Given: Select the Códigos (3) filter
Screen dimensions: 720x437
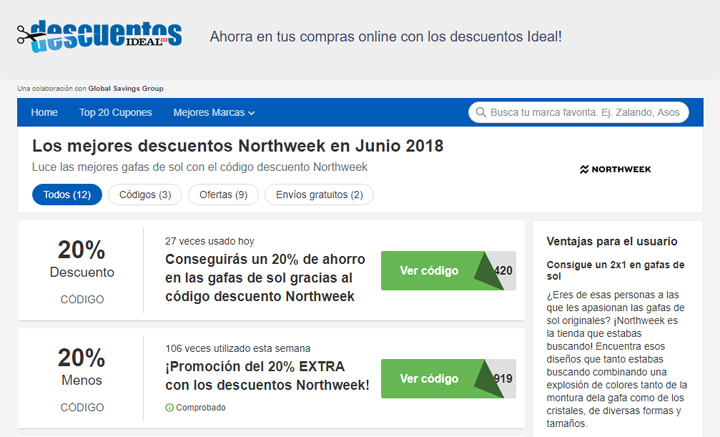Looking at the screenshot, I should [145, 195].
